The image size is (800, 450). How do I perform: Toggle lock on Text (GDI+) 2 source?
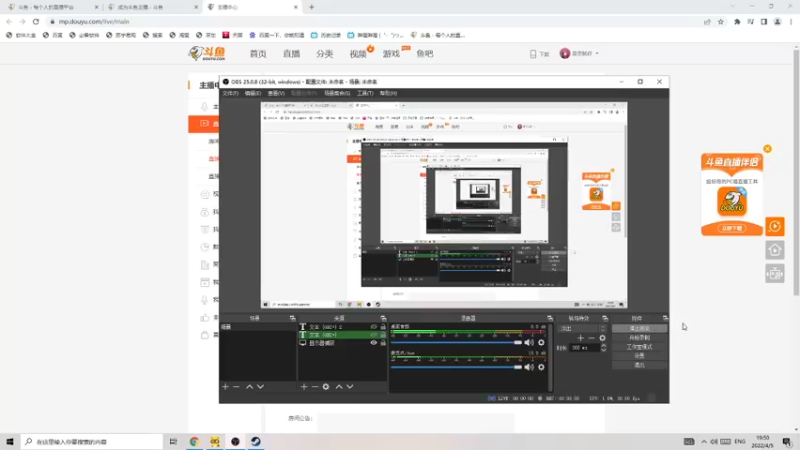[383, 327]
